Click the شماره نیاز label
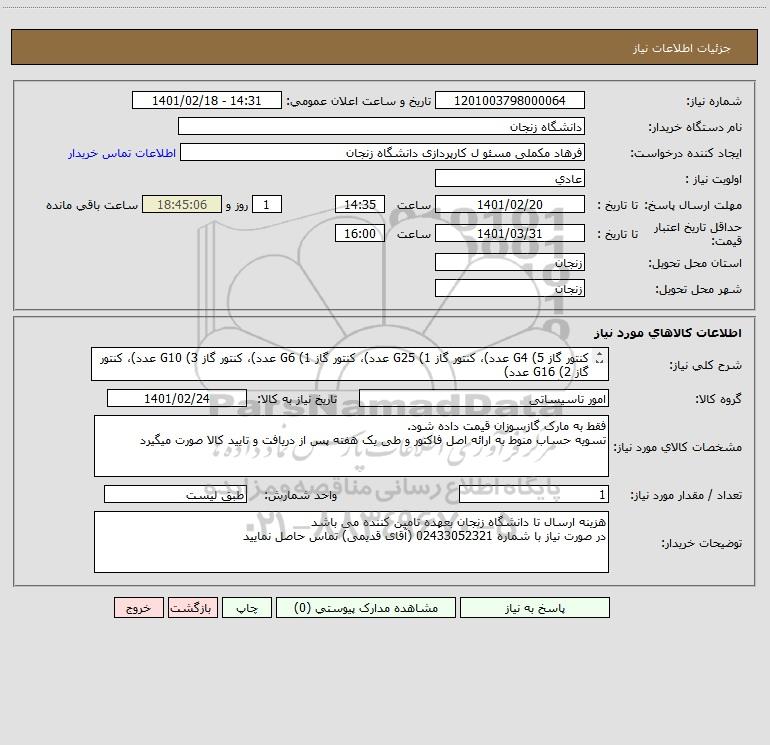770x745 pixels. click(x=714, y=102)
